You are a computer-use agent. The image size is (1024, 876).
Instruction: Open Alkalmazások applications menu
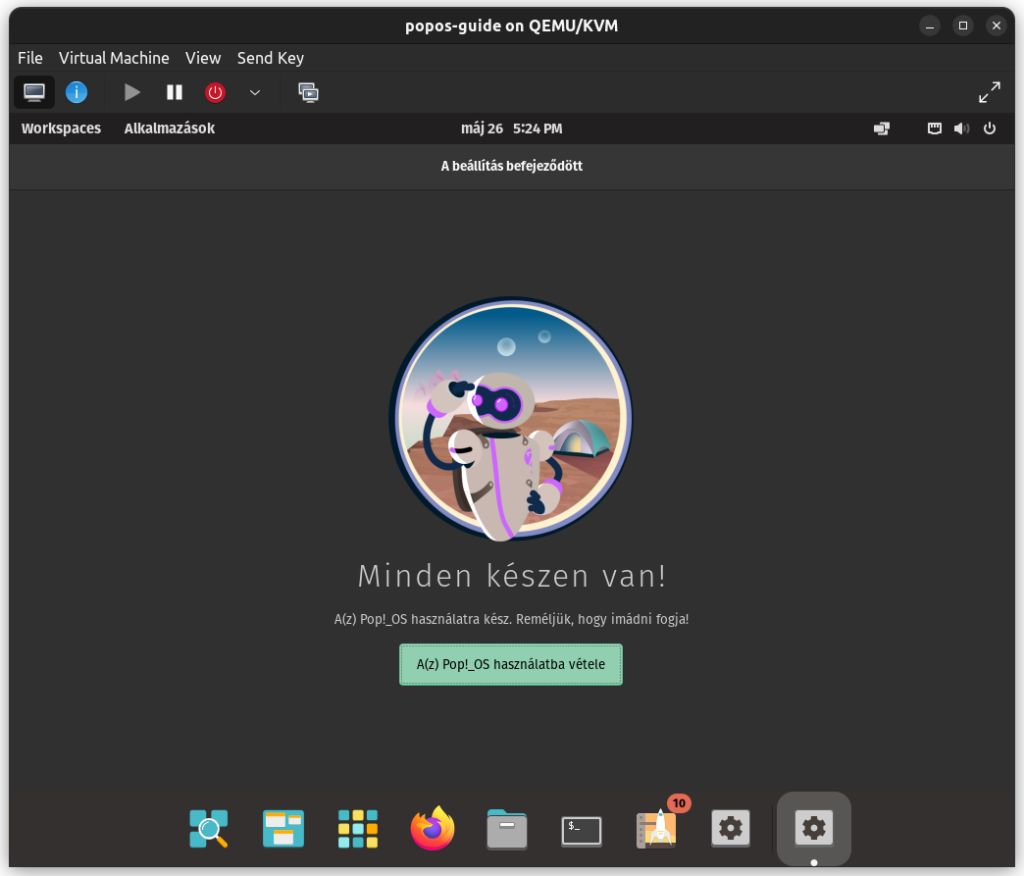click(170, 128)
